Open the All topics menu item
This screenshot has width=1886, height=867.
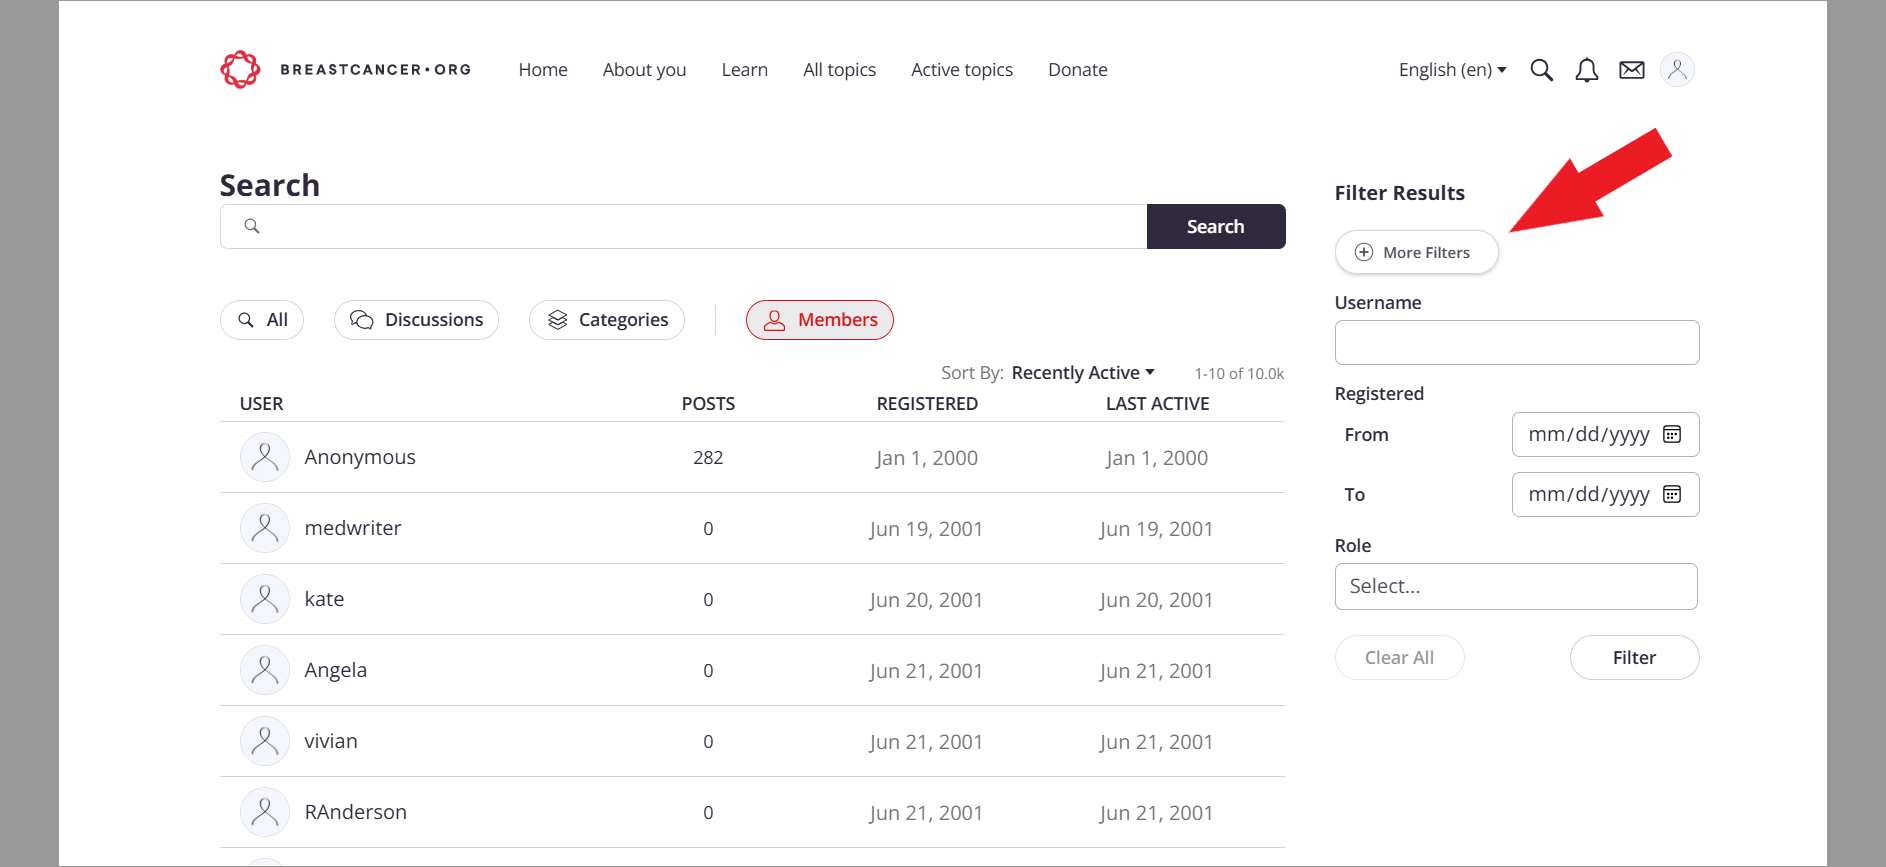point(839,70)
